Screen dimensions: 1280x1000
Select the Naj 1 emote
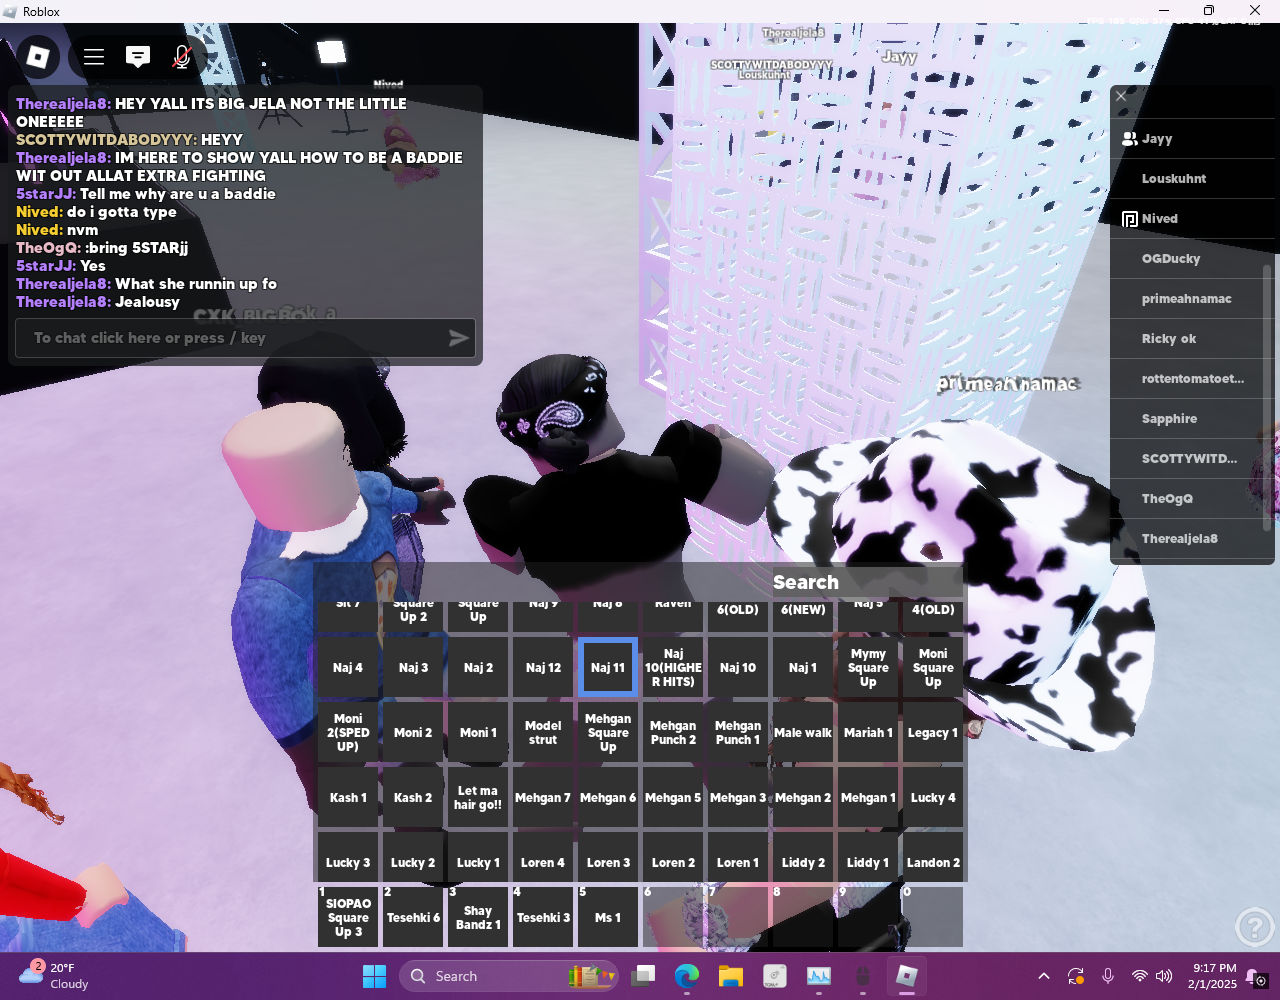pyautogui.click(x=803, y=668)
